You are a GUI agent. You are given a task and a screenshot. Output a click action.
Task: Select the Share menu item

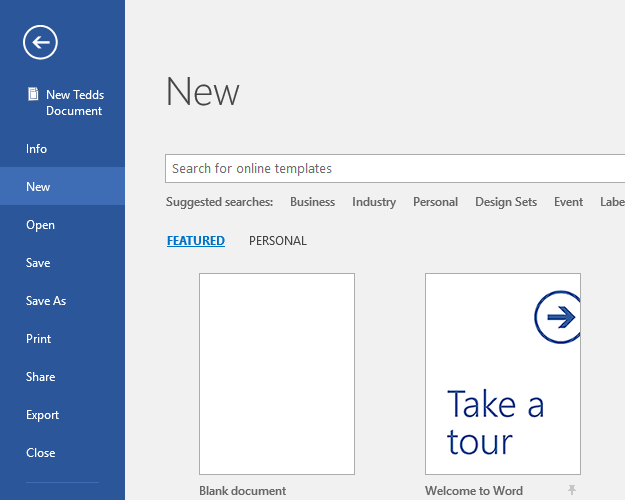pos(41,377)
